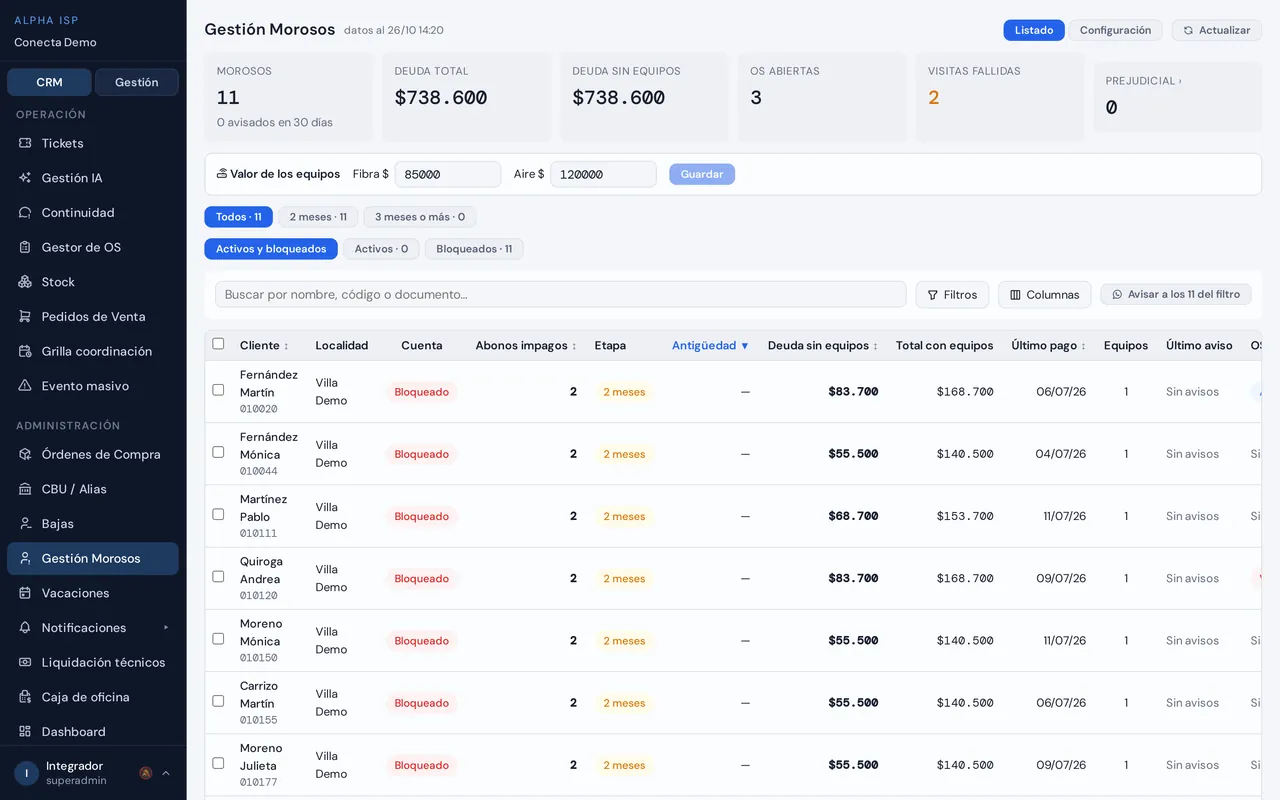Open the Filtros panel
Screen dimensions: 1280x800
click(x=952, y=295)
